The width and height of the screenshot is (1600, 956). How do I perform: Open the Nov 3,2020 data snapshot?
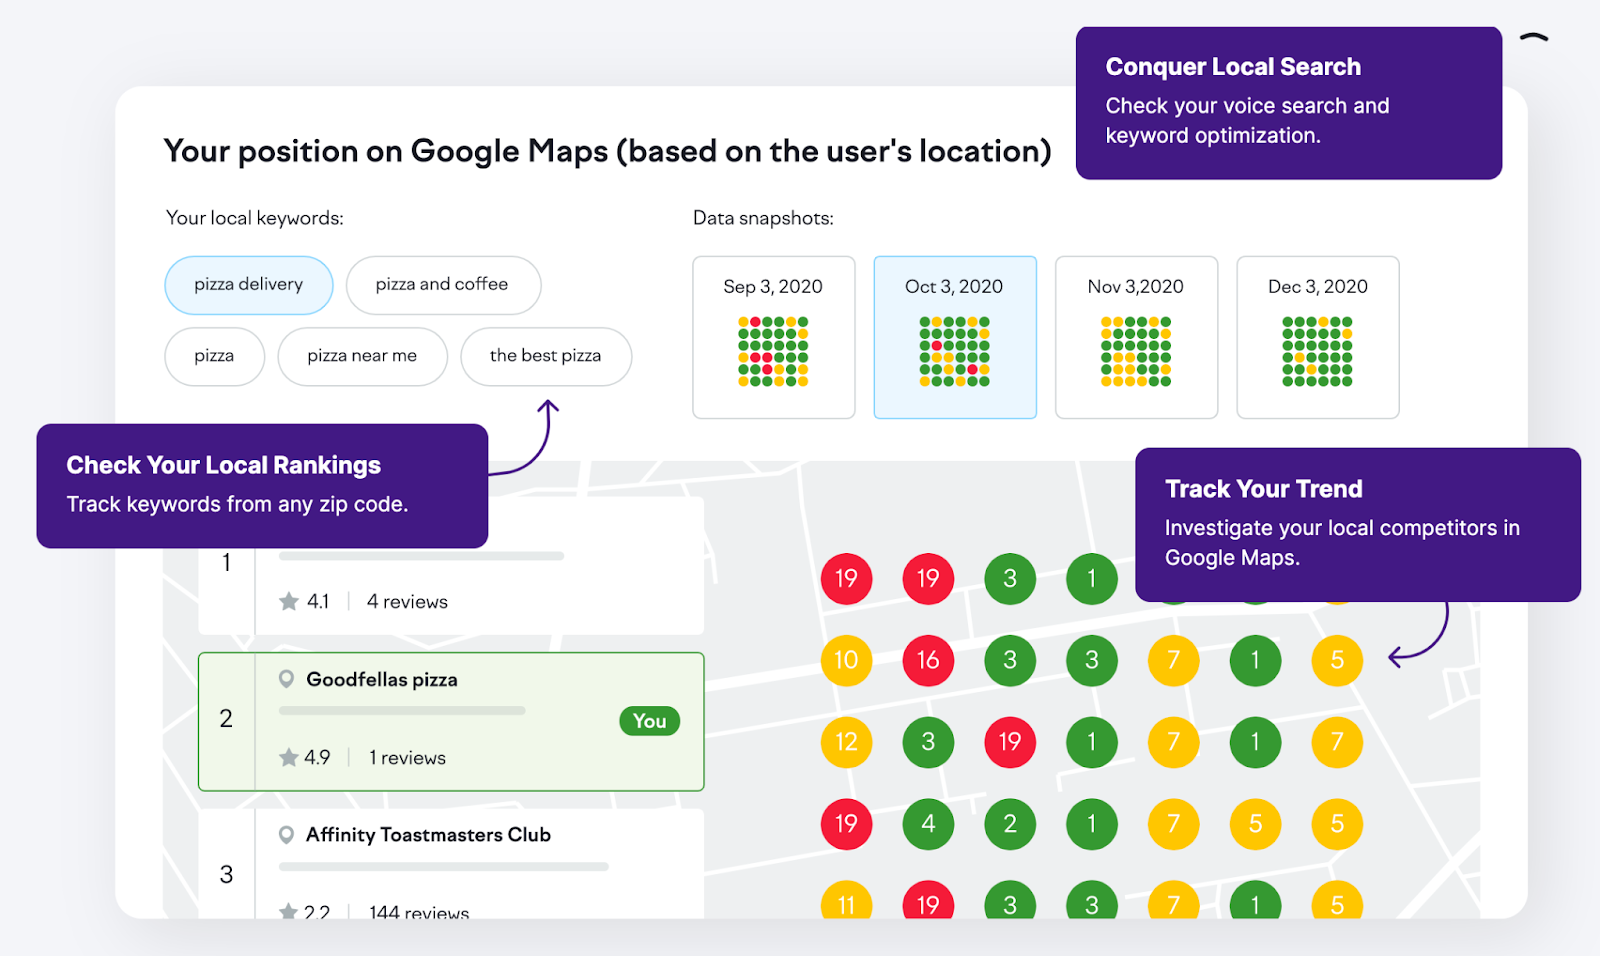[x=1136, y=337]
